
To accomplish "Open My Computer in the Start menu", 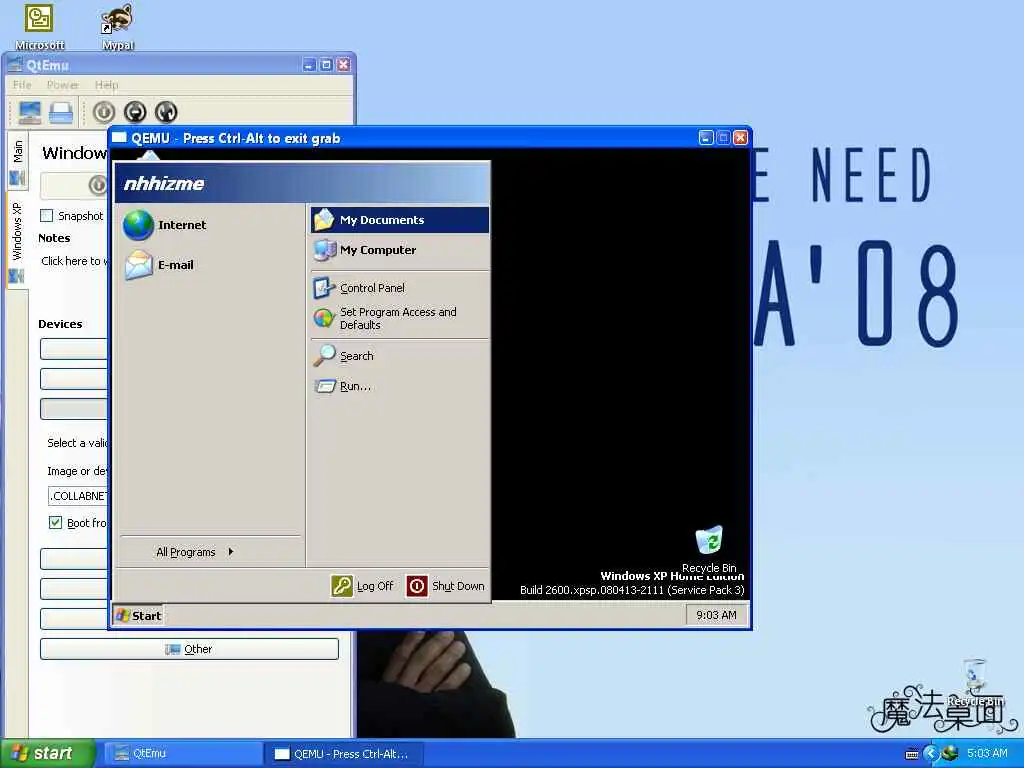I will click(x=400, y=250).
